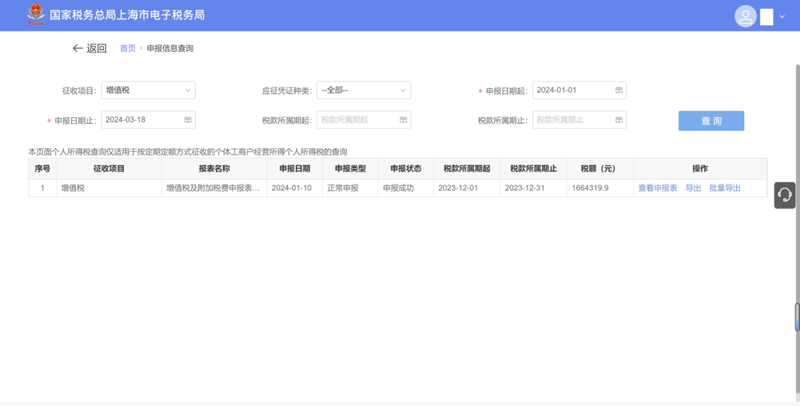Click the 报表名称 column header
This screenshot has width=800, height=406.
pos(214,169)
